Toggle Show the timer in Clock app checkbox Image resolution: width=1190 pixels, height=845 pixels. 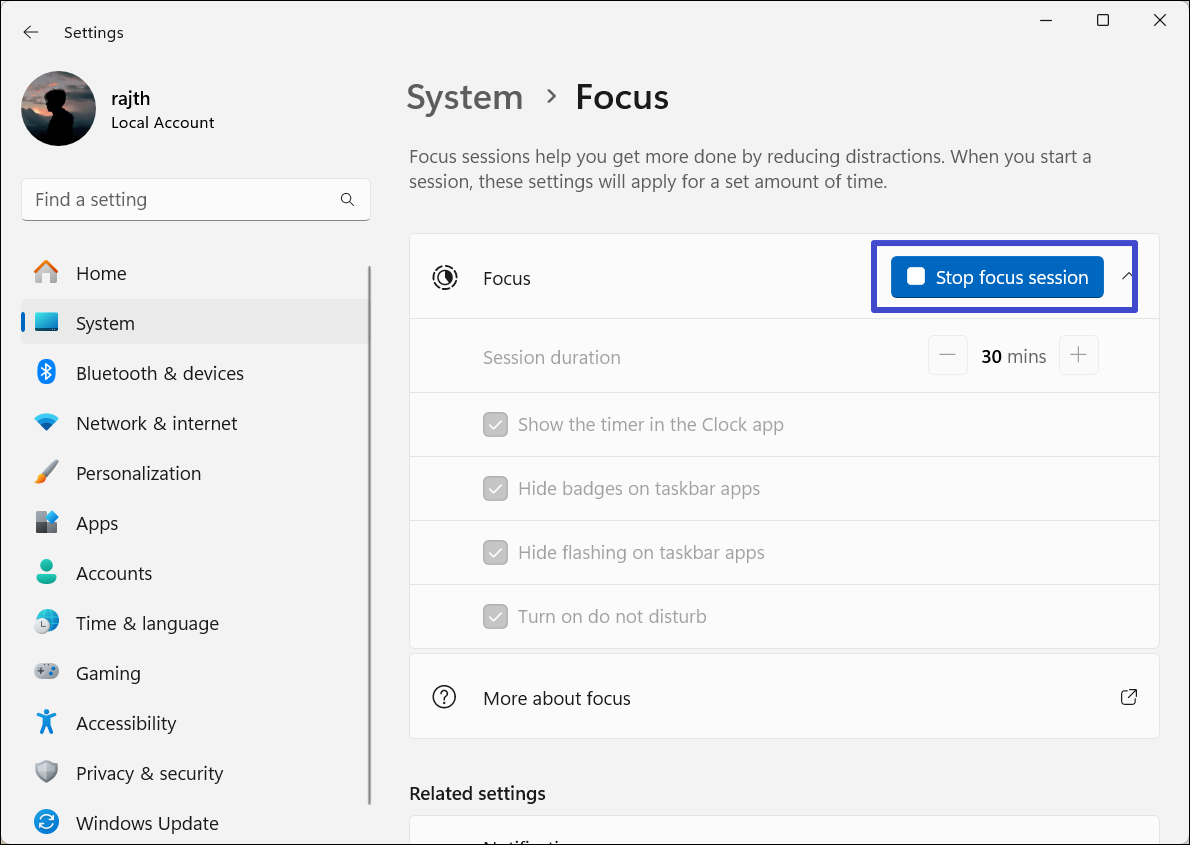click(495, 425)
